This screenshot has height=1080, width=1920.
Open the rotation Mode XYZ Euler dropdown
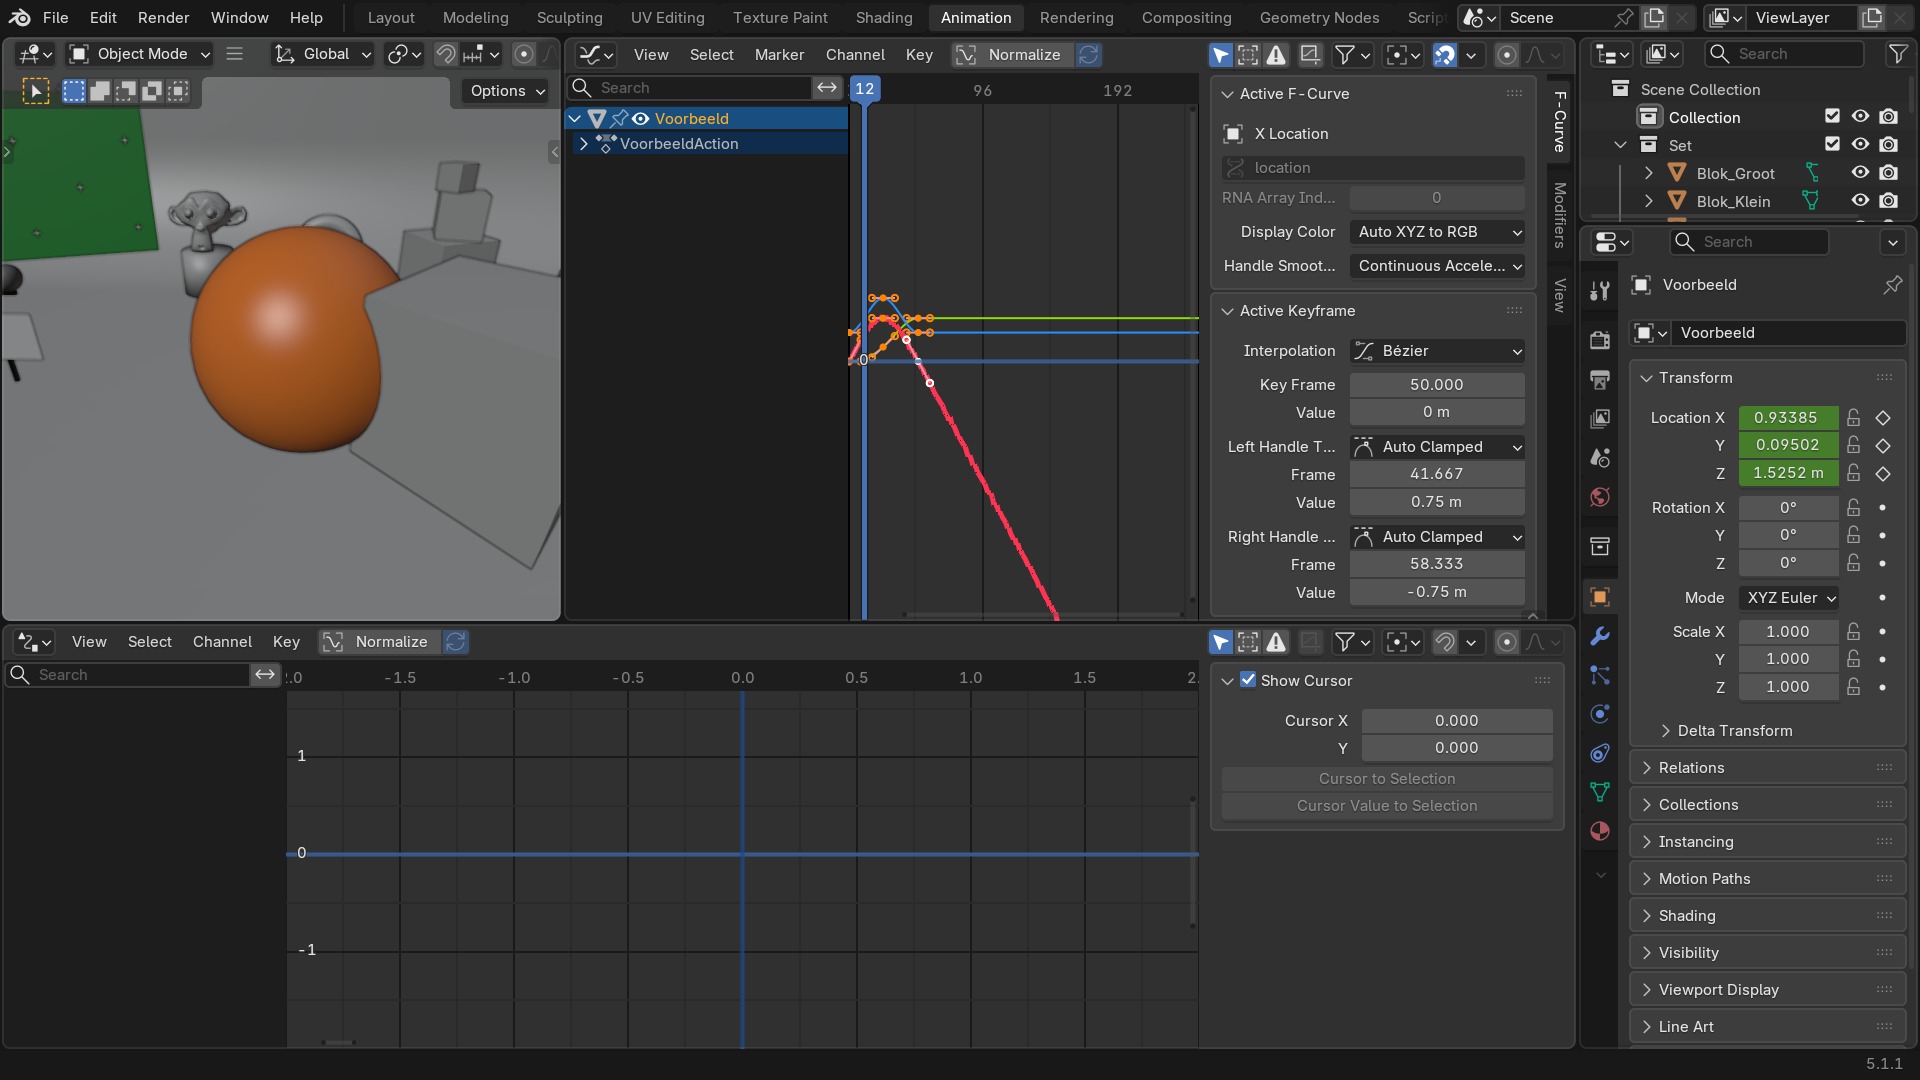click(x=1789, y=598)
